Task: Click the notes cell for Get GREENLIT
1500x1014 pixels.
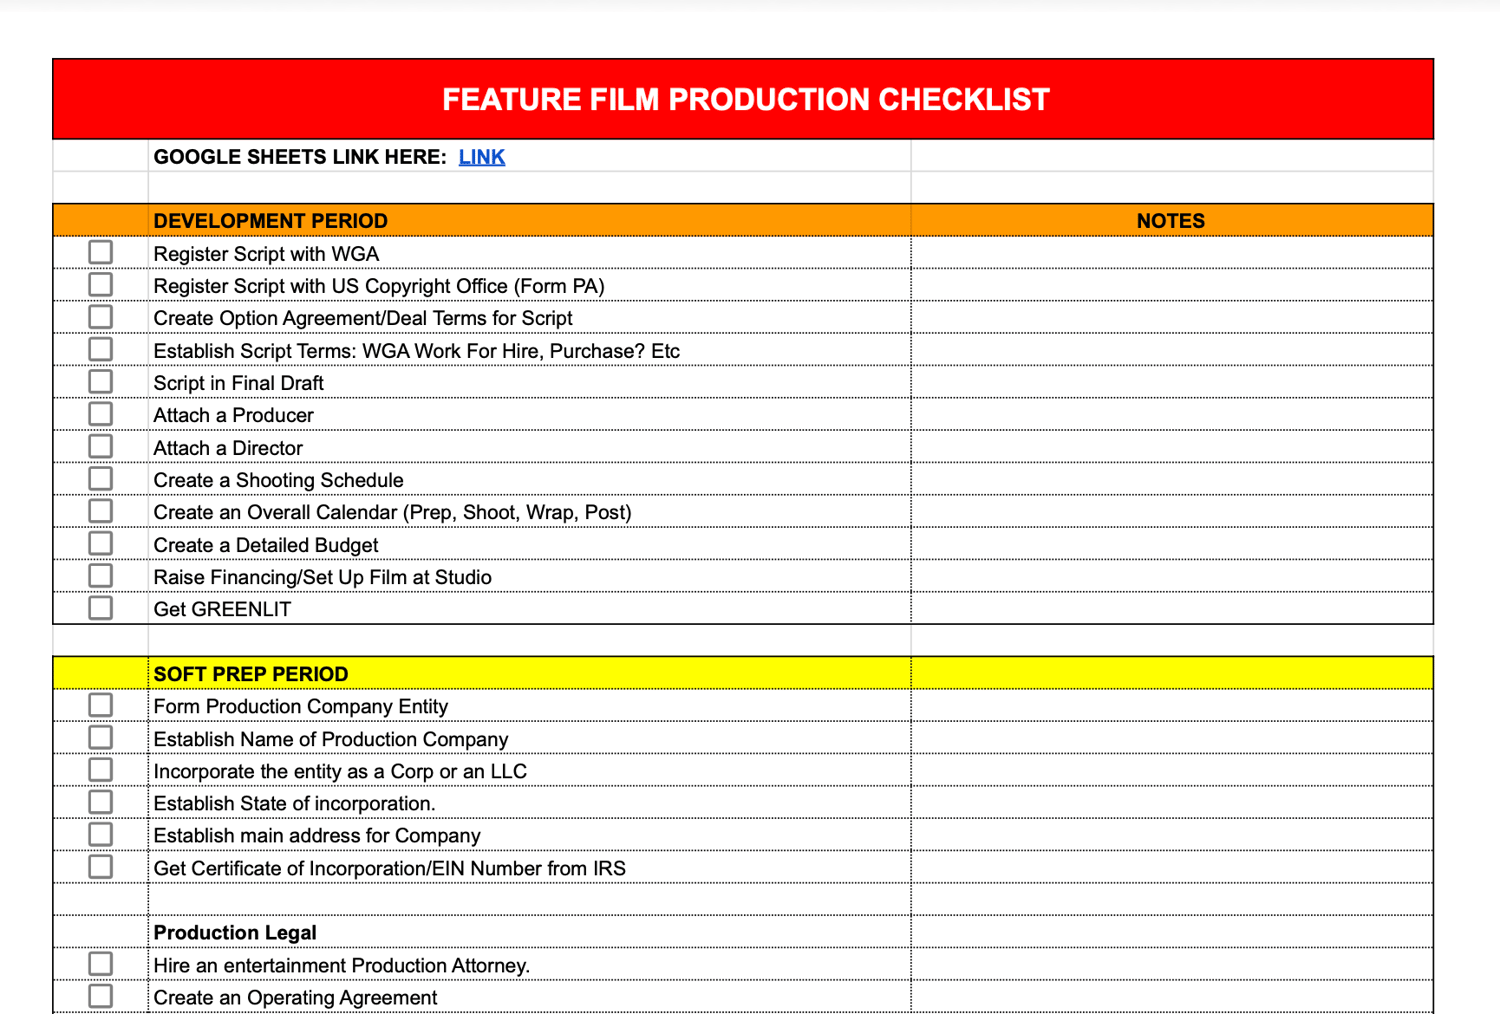Action: (1170, 609)
